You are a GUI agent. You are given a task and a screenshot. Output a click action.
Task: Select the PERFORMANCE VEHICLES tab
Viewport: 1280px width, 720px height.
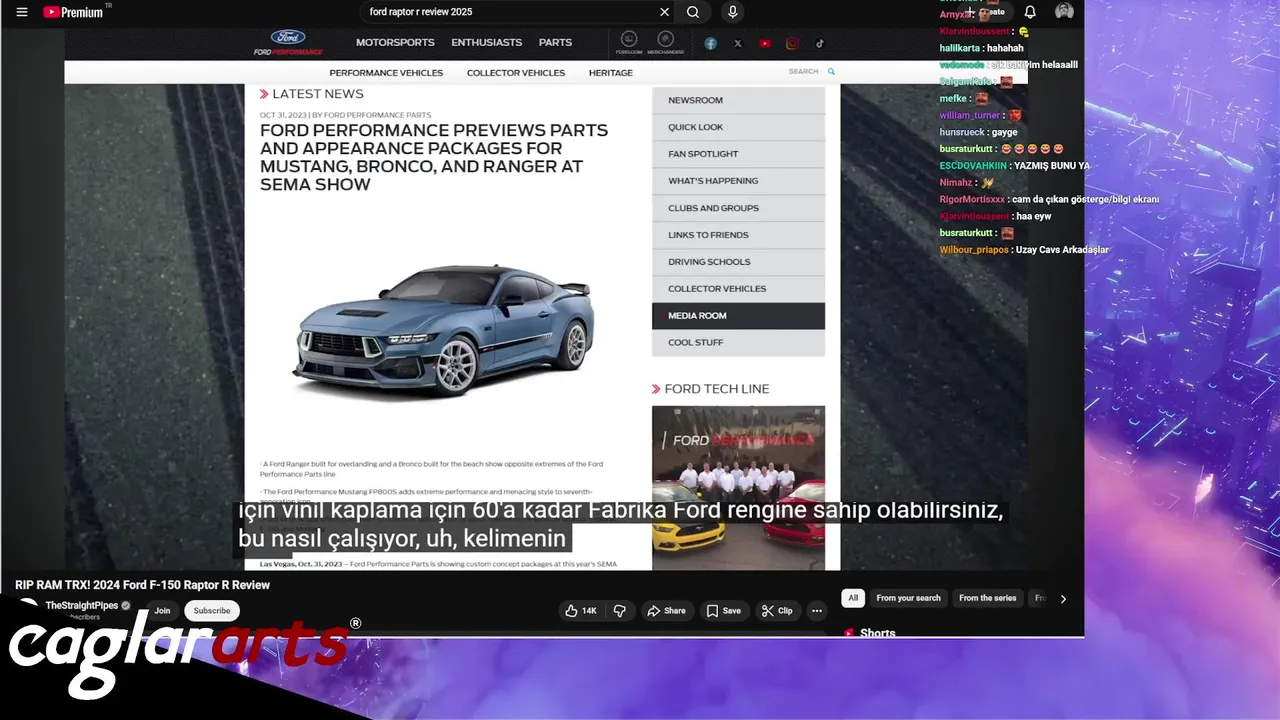tap(386, 73)
